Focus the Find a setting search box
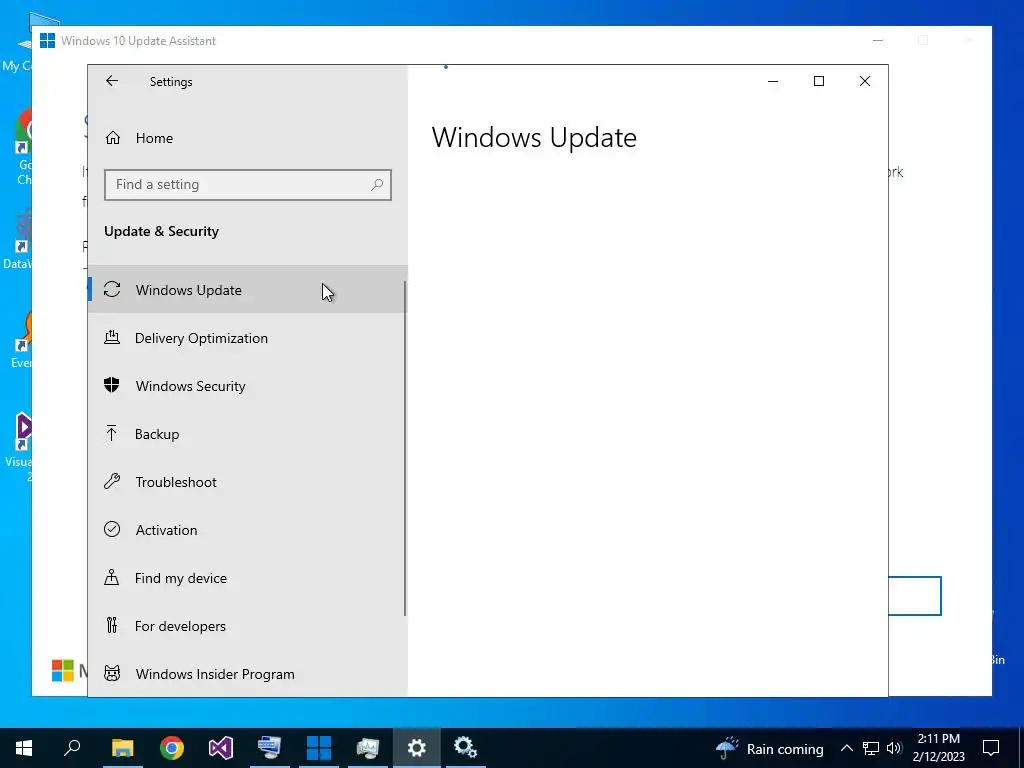Screen dimensions: 1024x768 [248, 185]
